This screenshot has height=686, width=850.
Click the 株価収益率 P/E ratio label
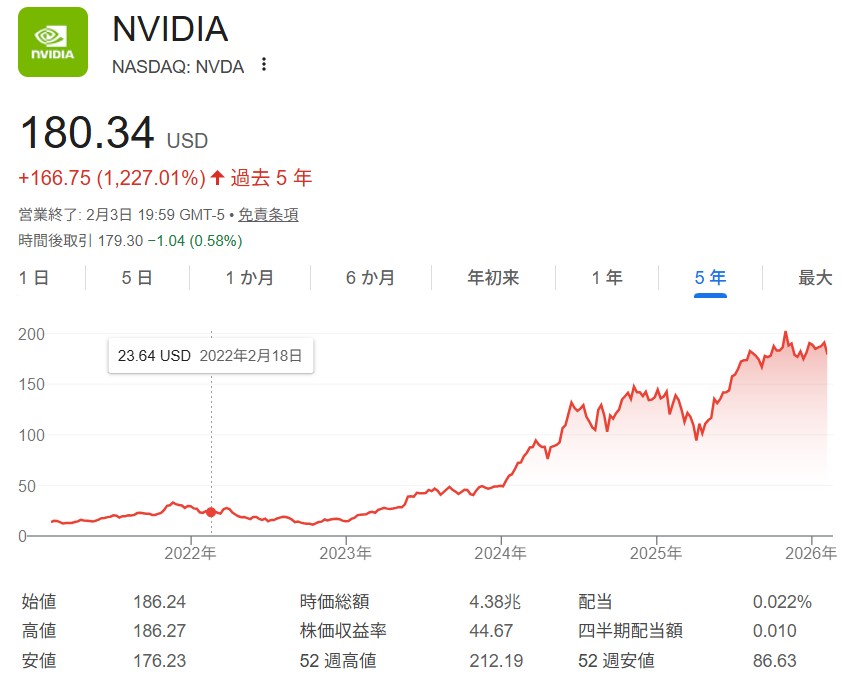341,631
